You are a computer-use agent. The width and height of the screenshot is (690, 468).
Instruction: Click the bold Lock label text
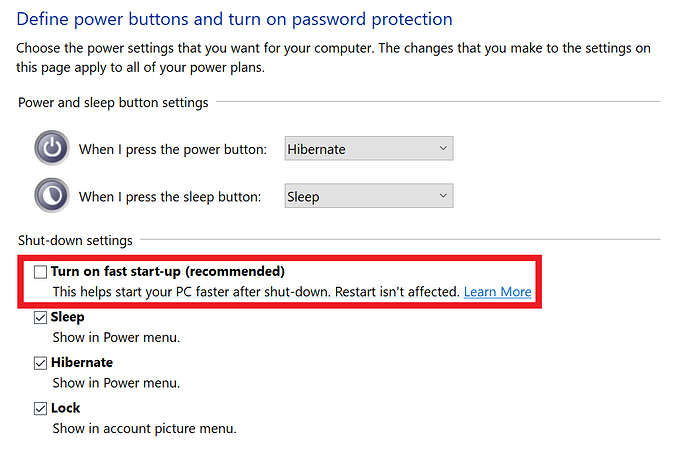(x=66, y=408)
